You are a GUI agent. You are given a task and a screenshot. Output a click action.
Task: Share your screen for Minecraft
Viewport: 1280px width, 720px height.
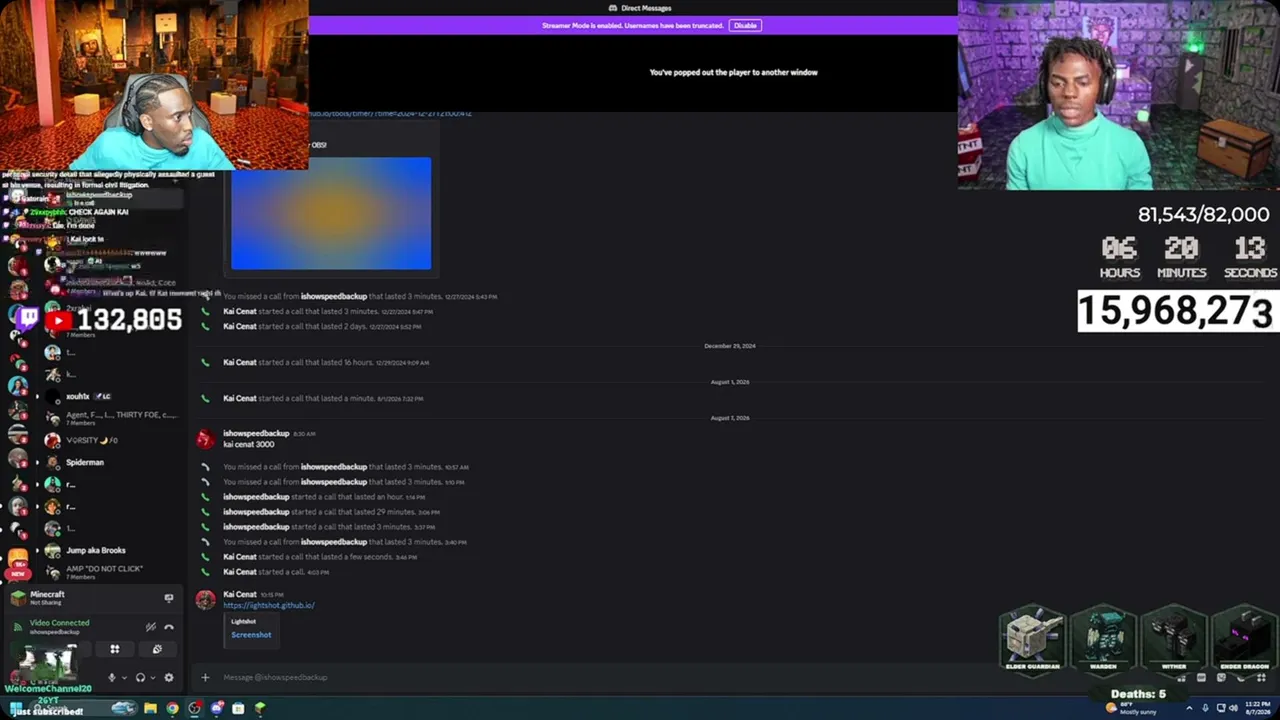point(169,598)
